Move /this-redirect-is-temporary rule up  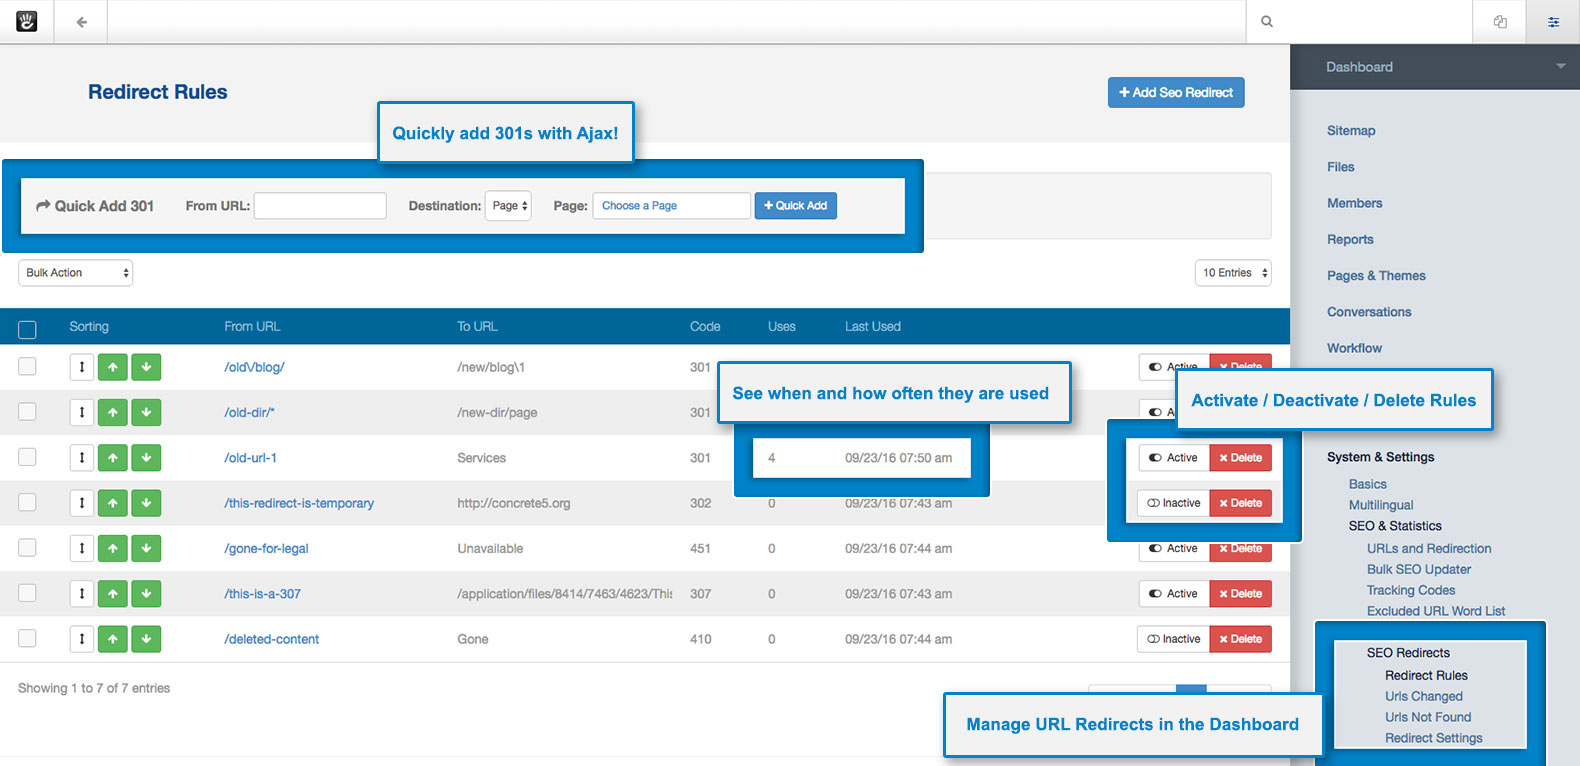(x=113, y=503)
